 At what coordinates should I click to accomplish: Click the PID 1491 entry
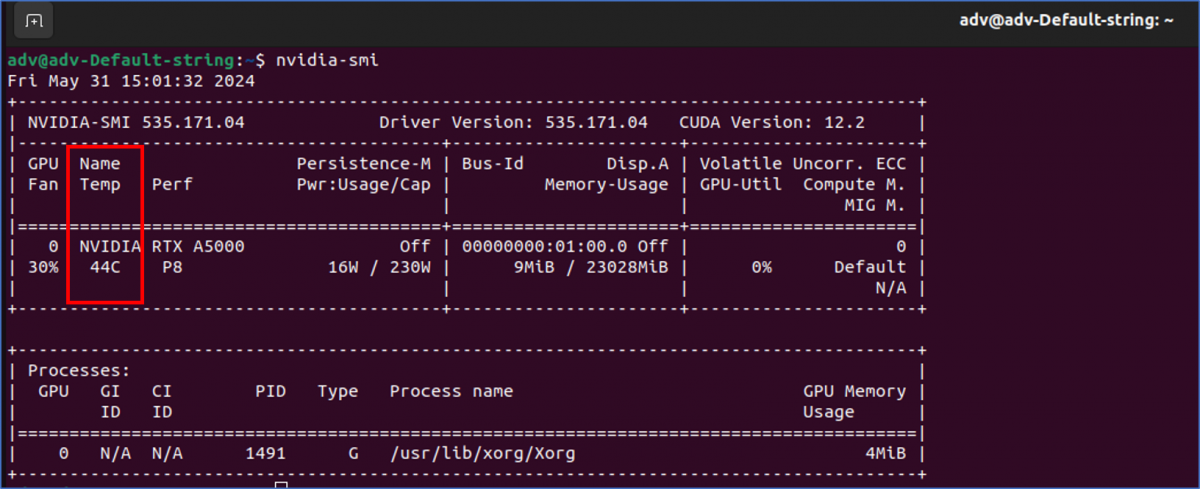pos(265,453)
